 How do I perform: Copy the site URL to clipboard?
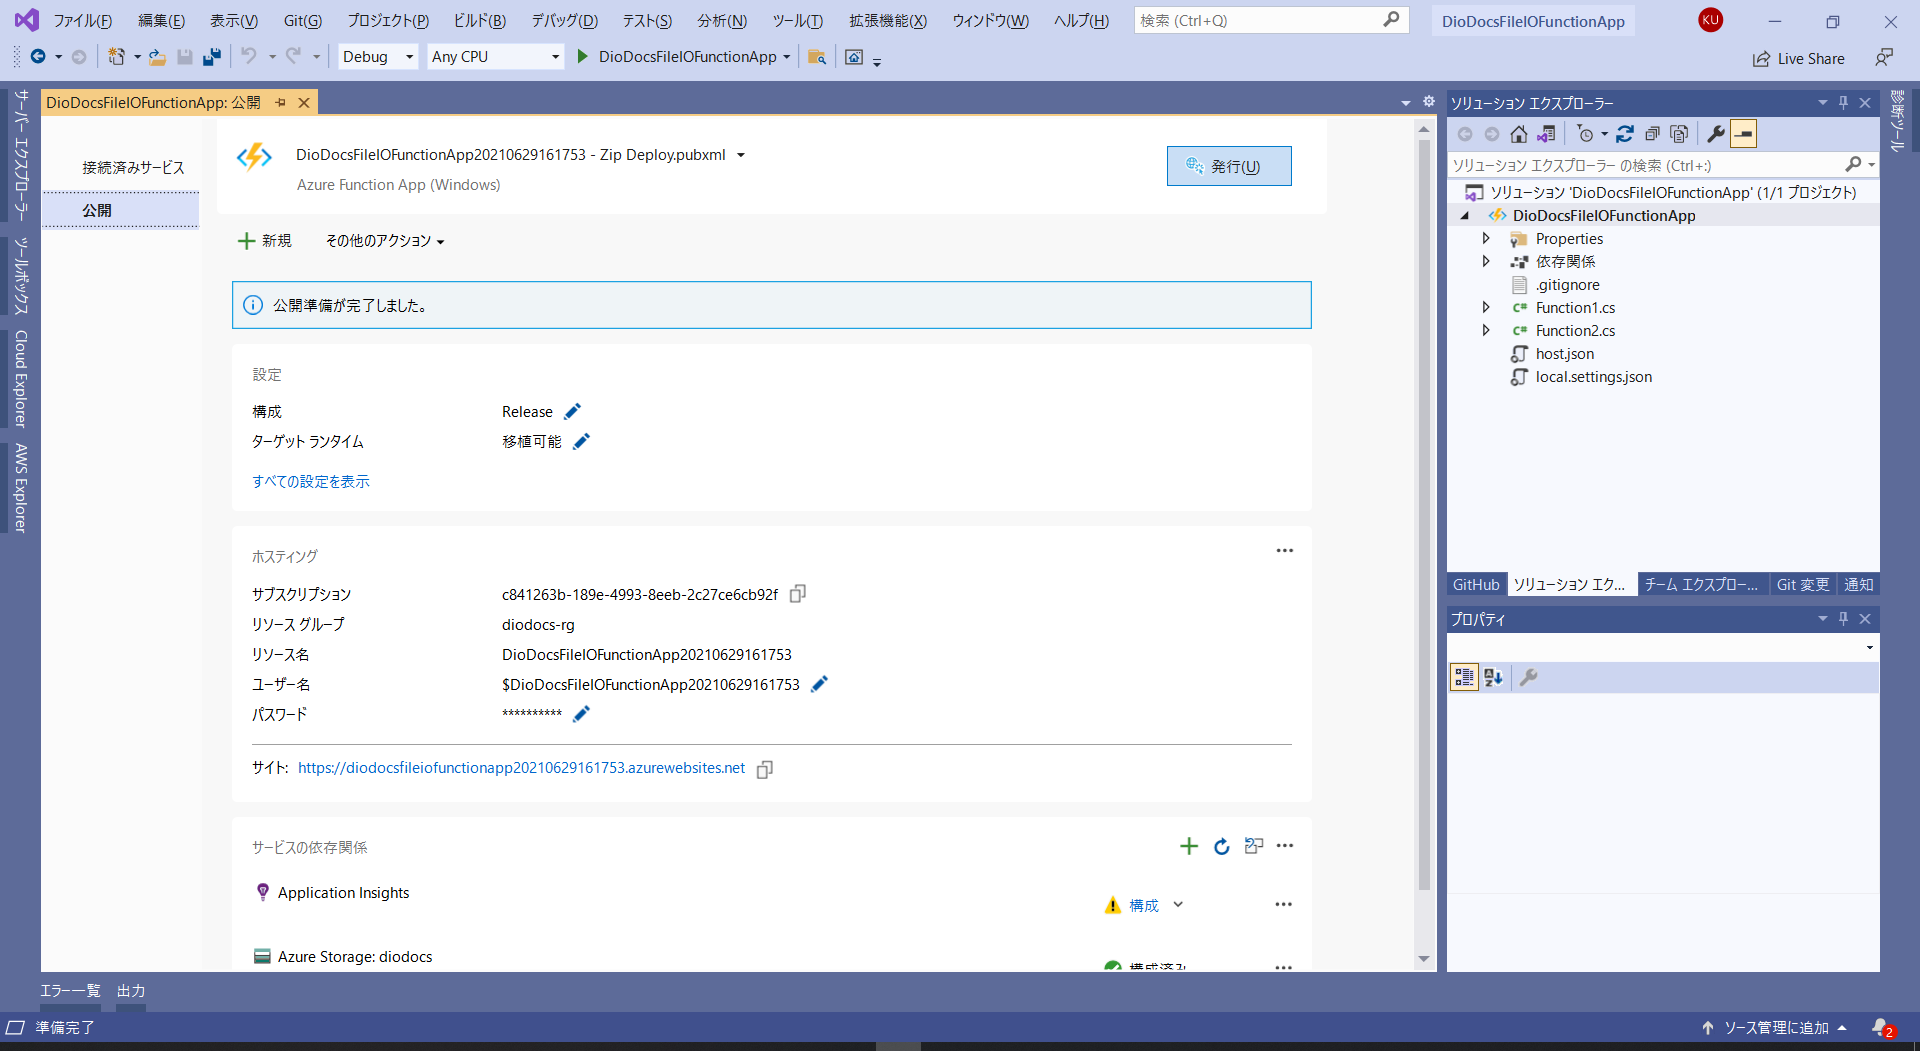tap(765, 769)
